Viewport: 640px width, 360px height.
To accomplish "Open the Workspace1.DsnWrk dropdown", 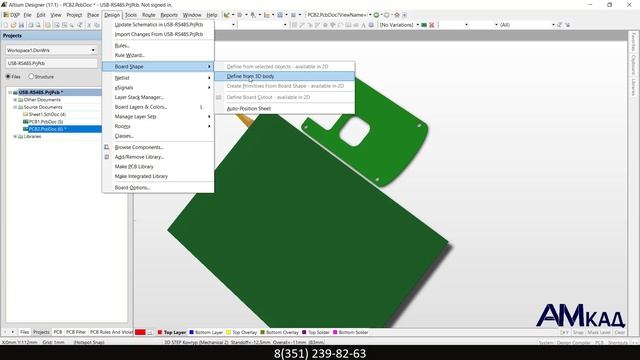I will 93,50.
